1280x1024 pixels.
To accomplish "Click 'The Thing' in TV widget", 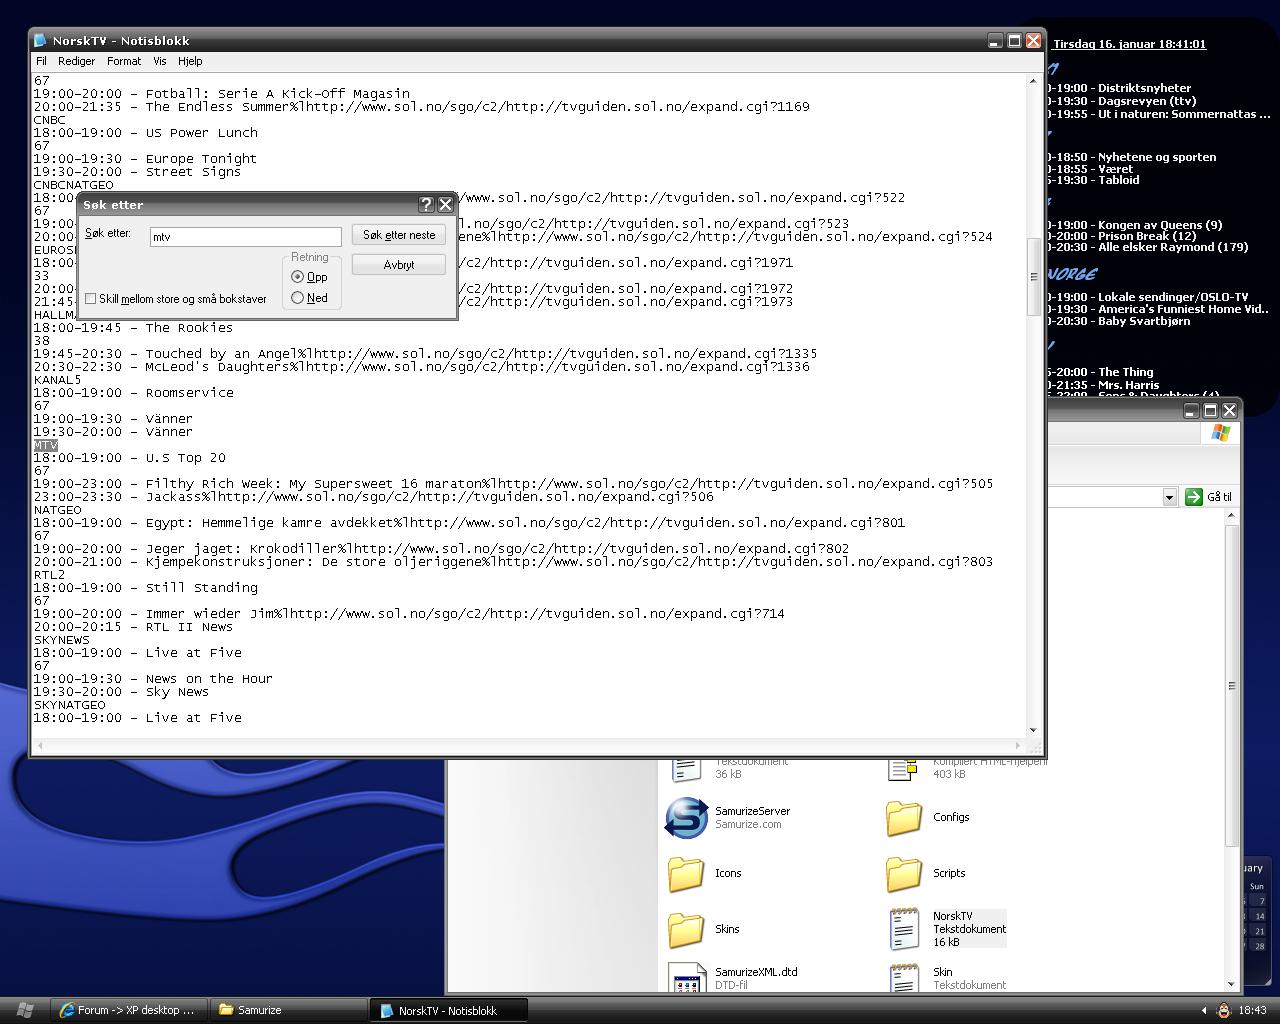I will (1126, 372).
